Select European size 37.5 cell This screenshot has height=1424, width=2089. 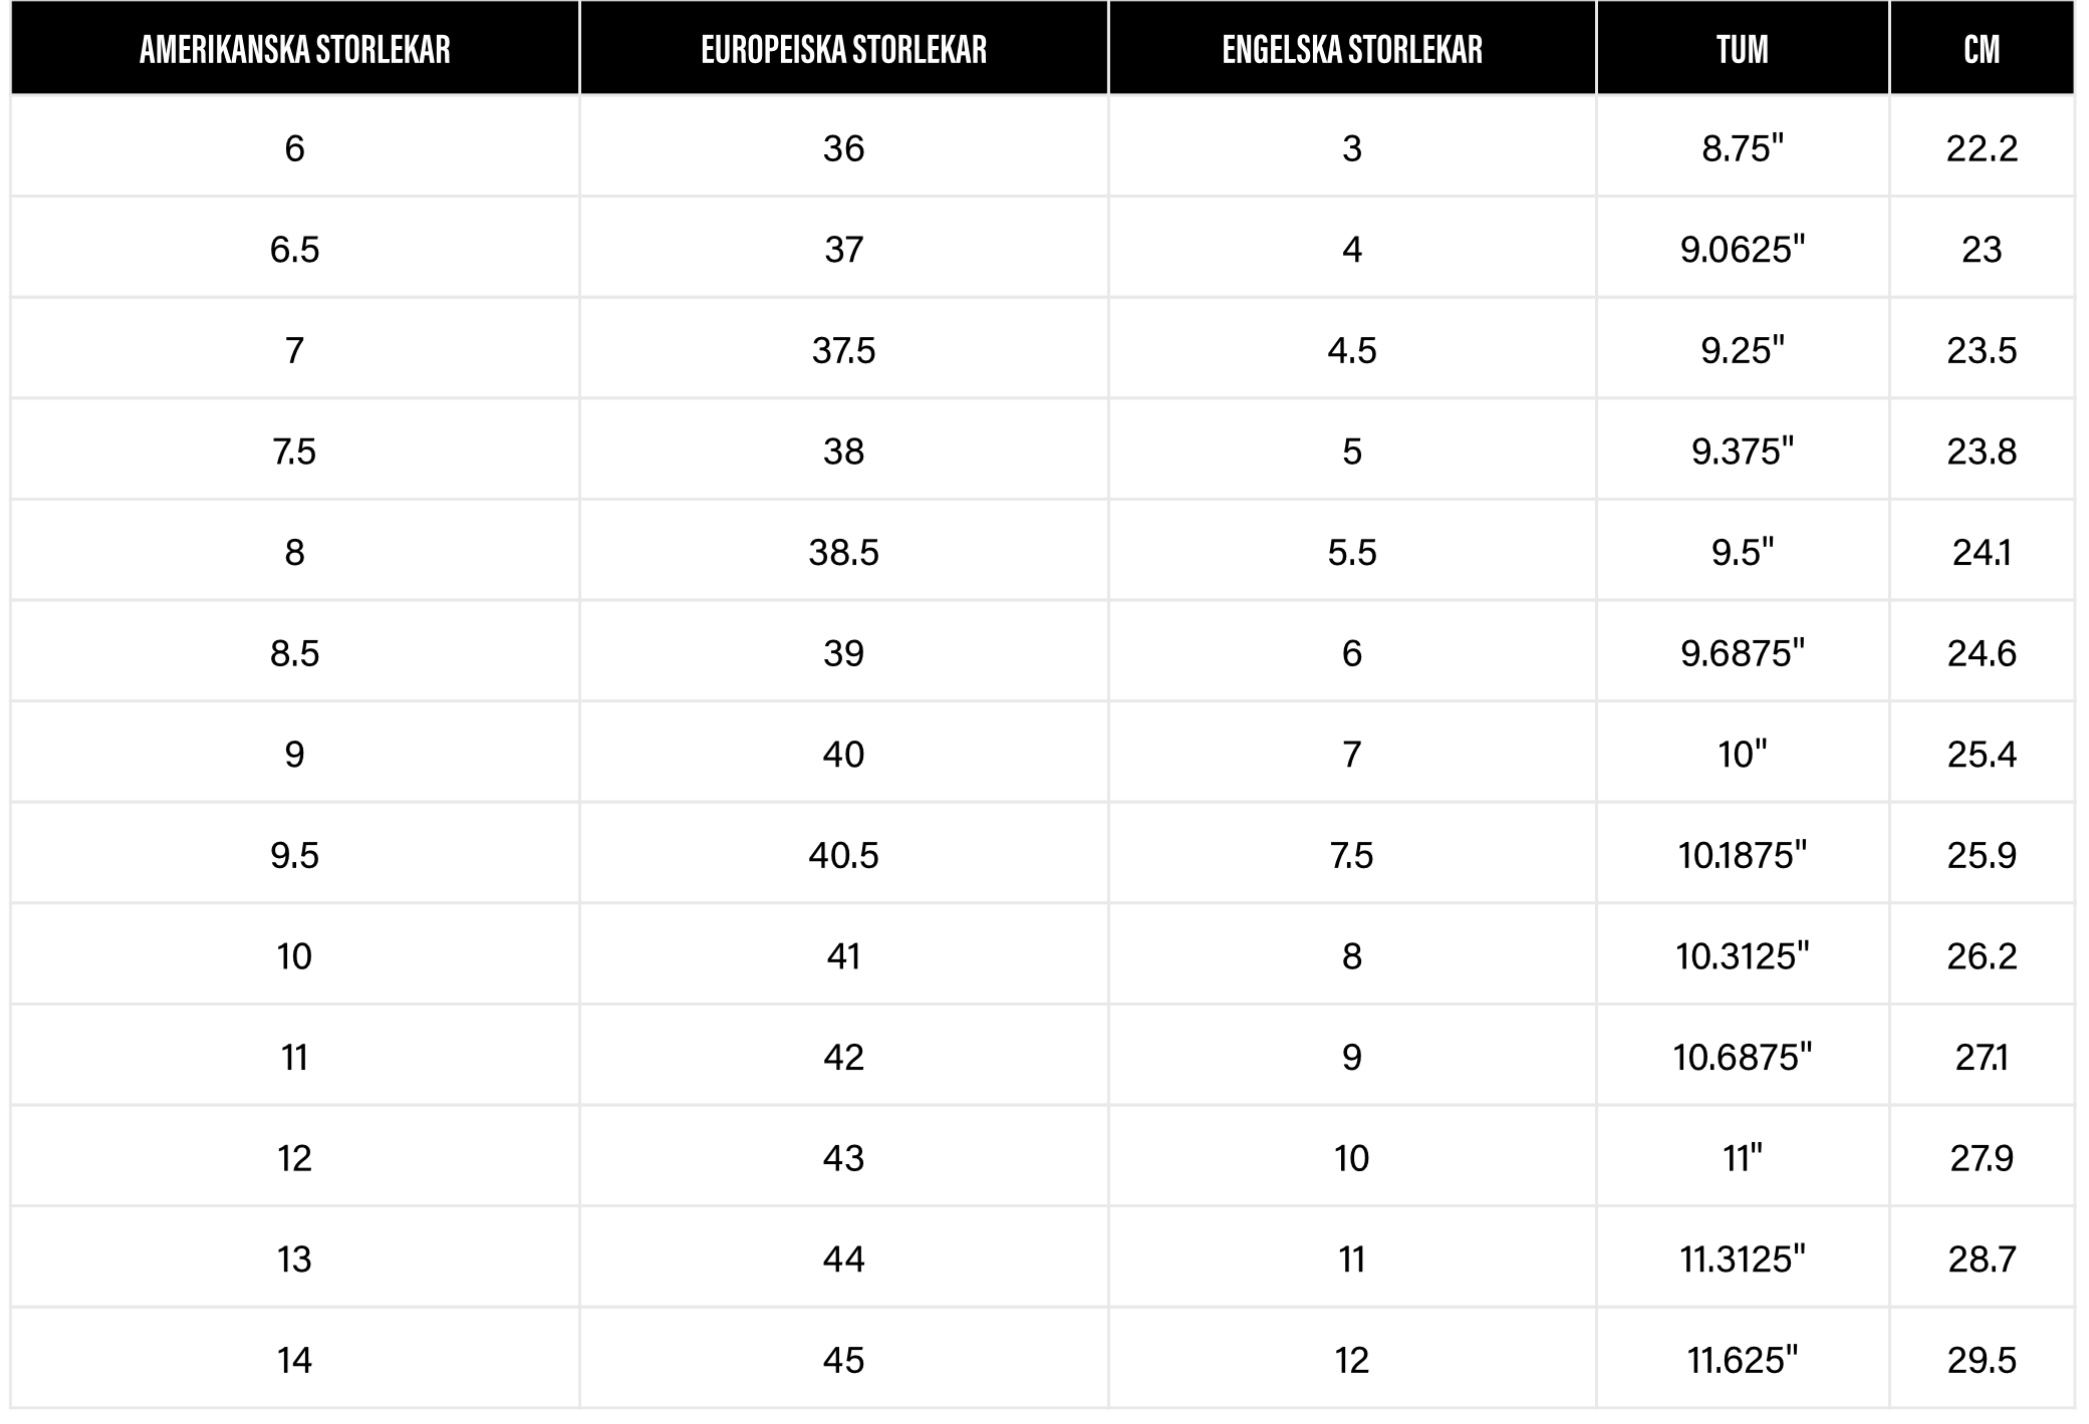(x=844, y=350)
